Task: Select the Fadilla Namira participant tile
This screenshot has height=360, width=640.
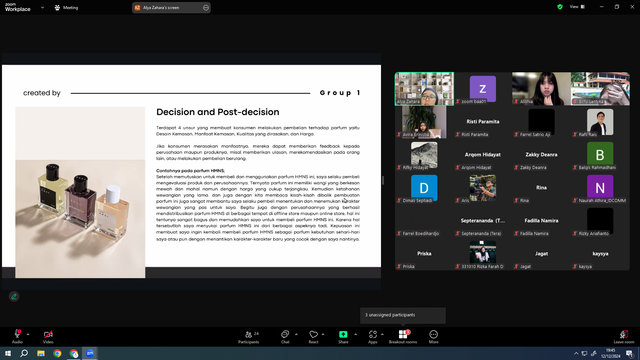Action: point(541,221)
